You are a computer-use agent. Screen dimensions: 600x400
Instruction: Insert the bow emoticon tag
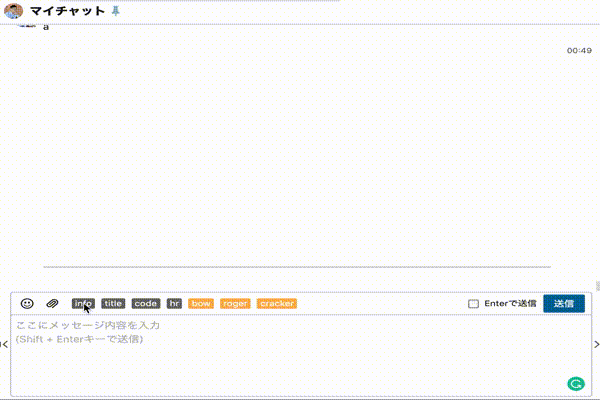click(x=201, y=304)
